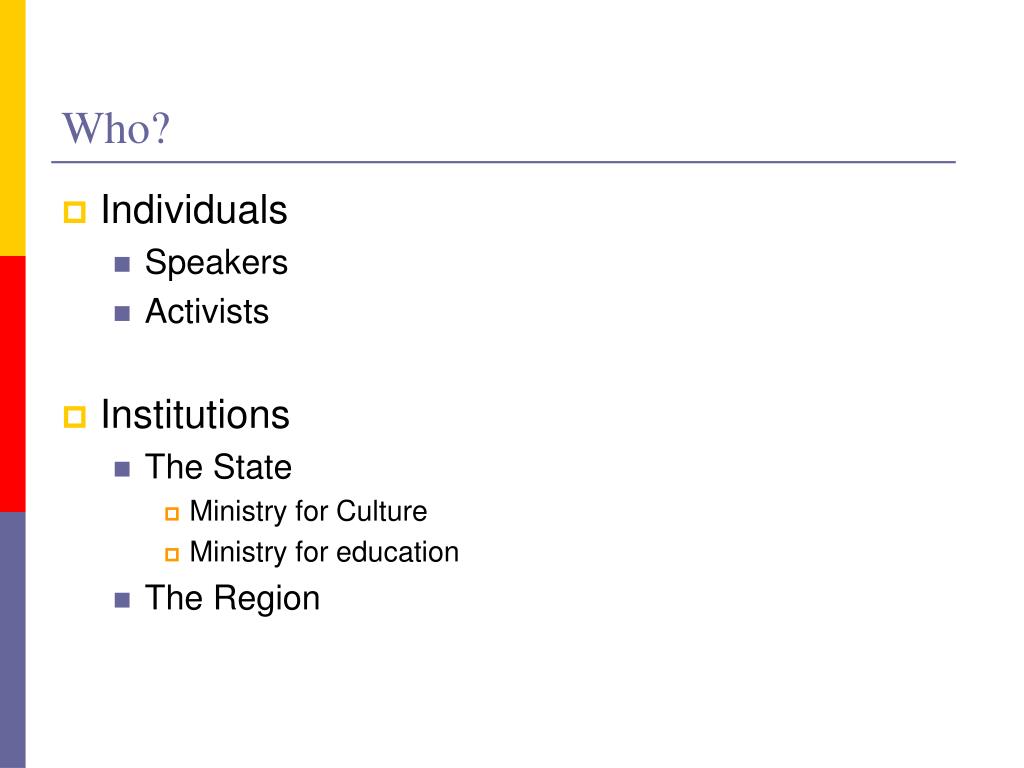Click 'The State' list item text
This screenshot has height=768, width=1024.
(218, 467)
